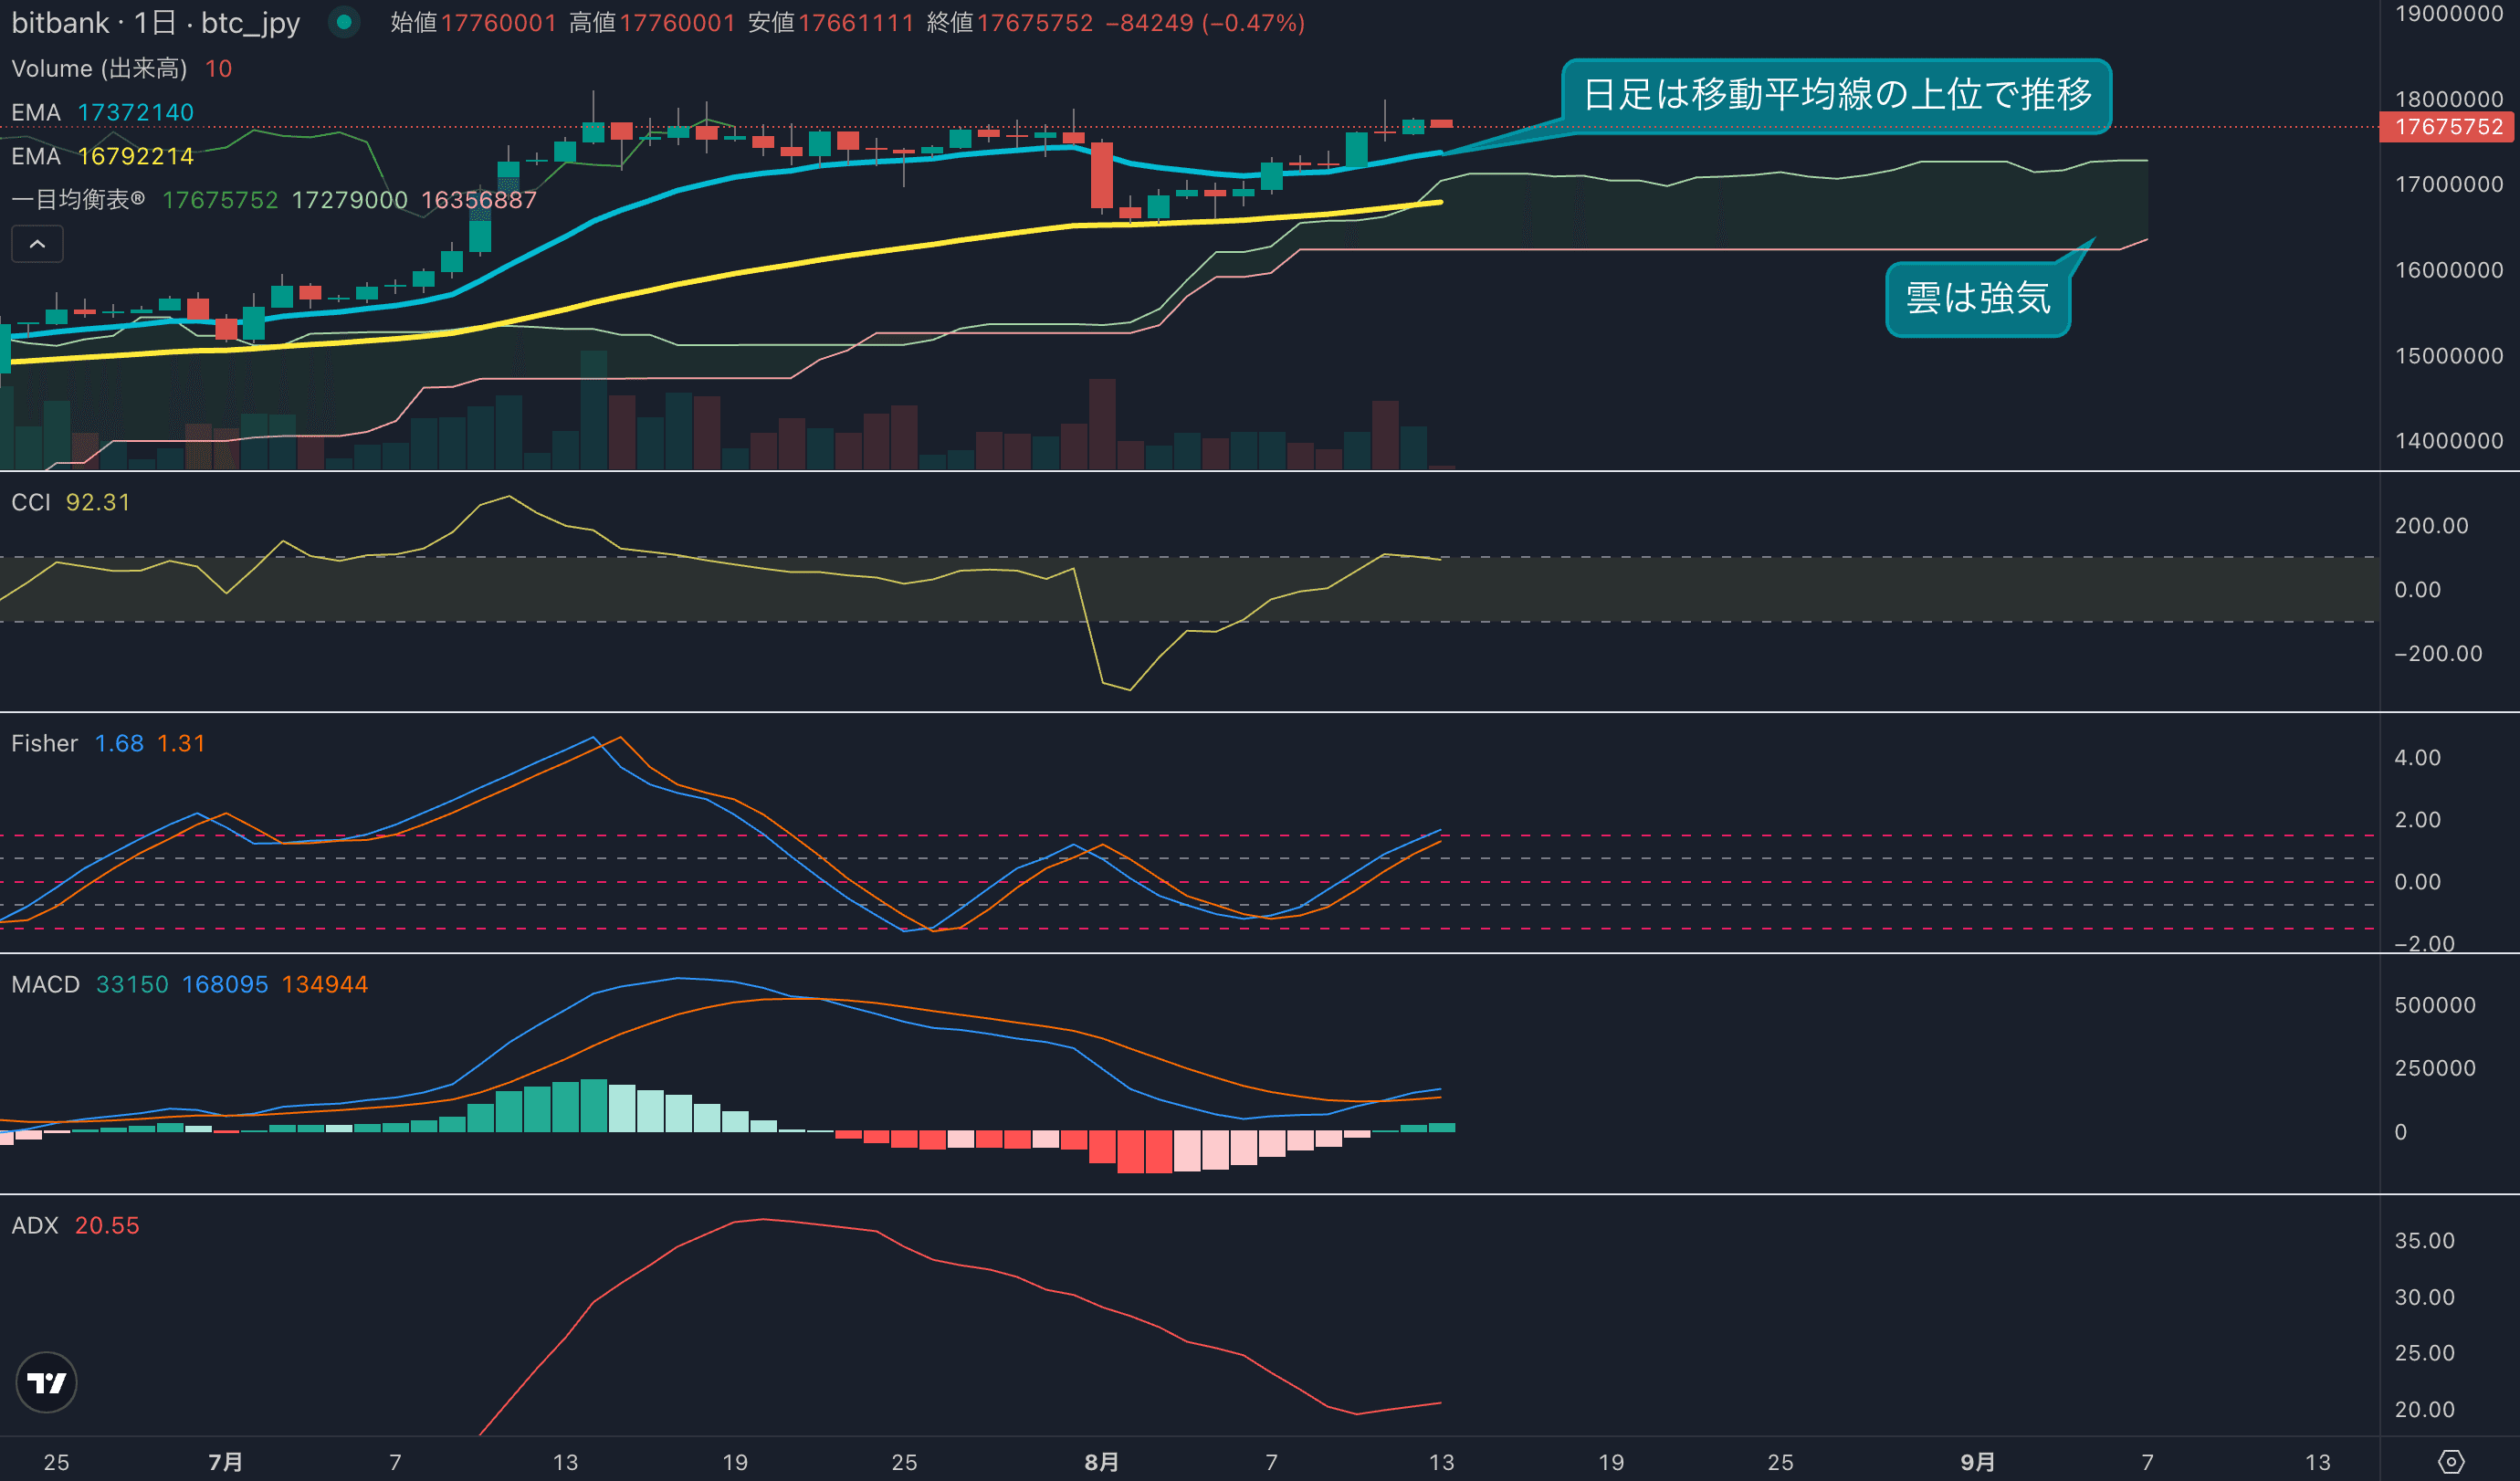The height and width of the screenshot is (1481, 2520).
Task: Click the 18000000 price axis level
Action: coord(2448,99)
